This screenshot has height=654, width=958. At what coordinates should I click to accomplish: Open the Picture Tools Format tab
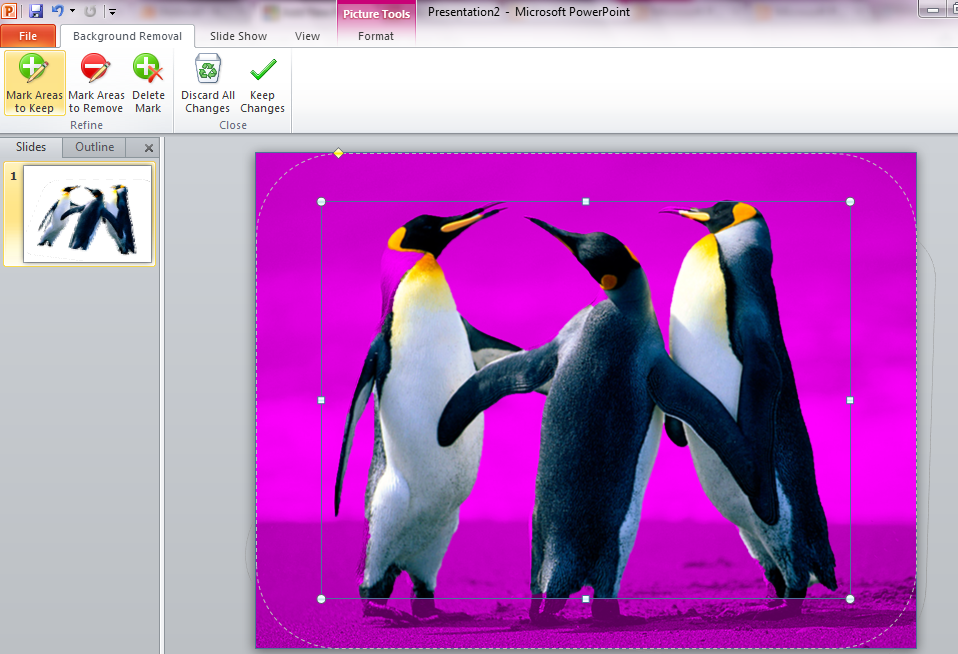coord(376,36)
